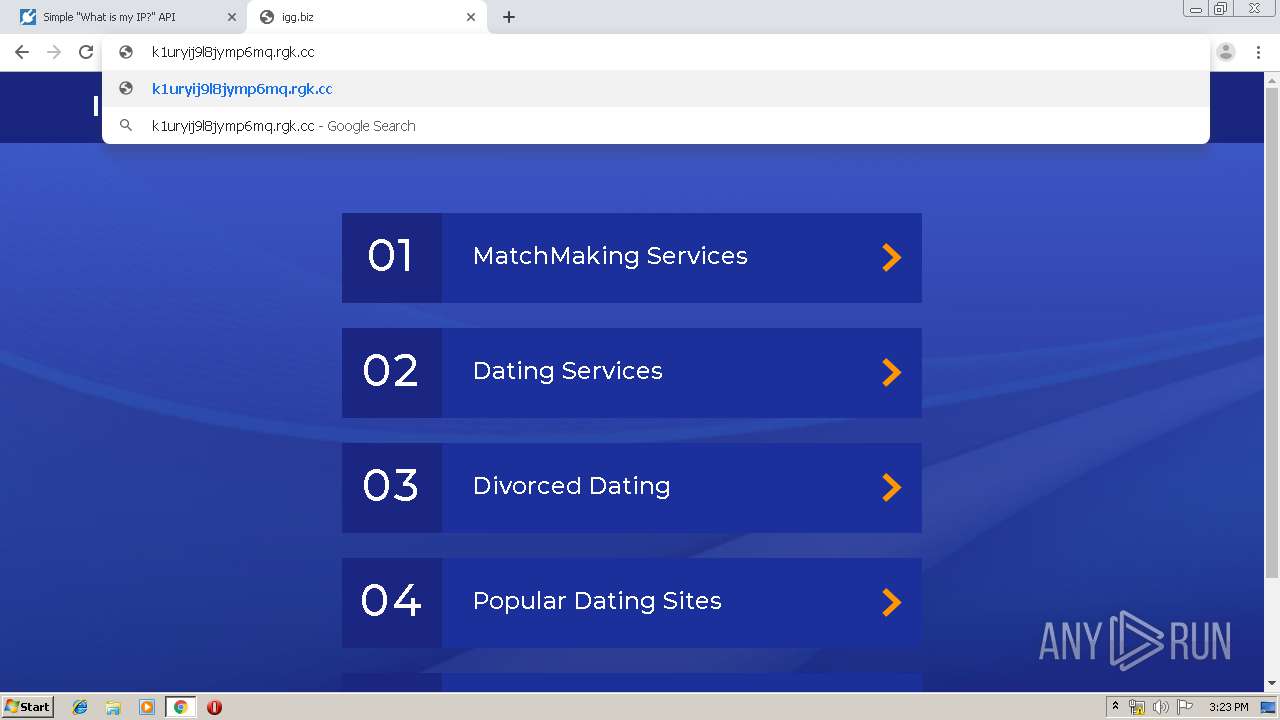Click the browser Back arrow
The image size is (1280, 720).
[22, 52]
